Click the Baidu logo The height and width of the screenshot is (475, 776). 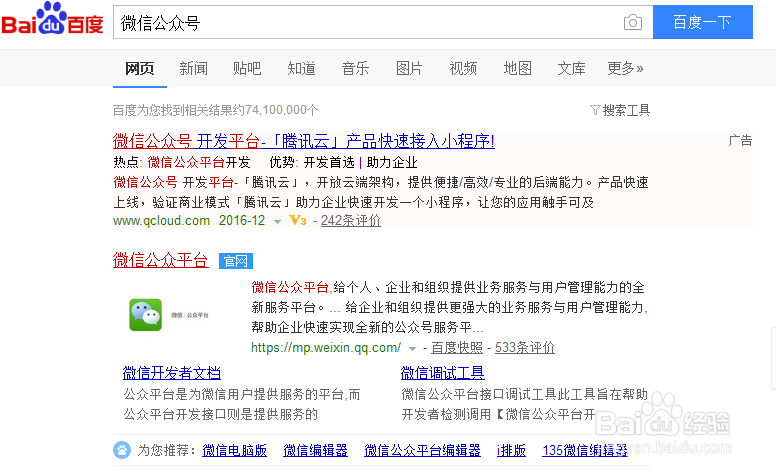52,18
